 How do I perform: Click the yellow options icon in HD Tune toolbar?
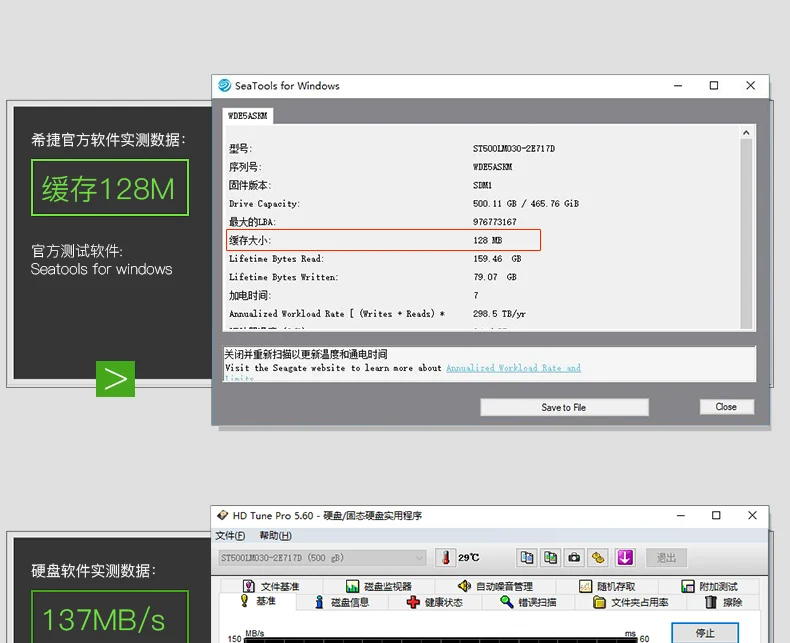point(599,557)
